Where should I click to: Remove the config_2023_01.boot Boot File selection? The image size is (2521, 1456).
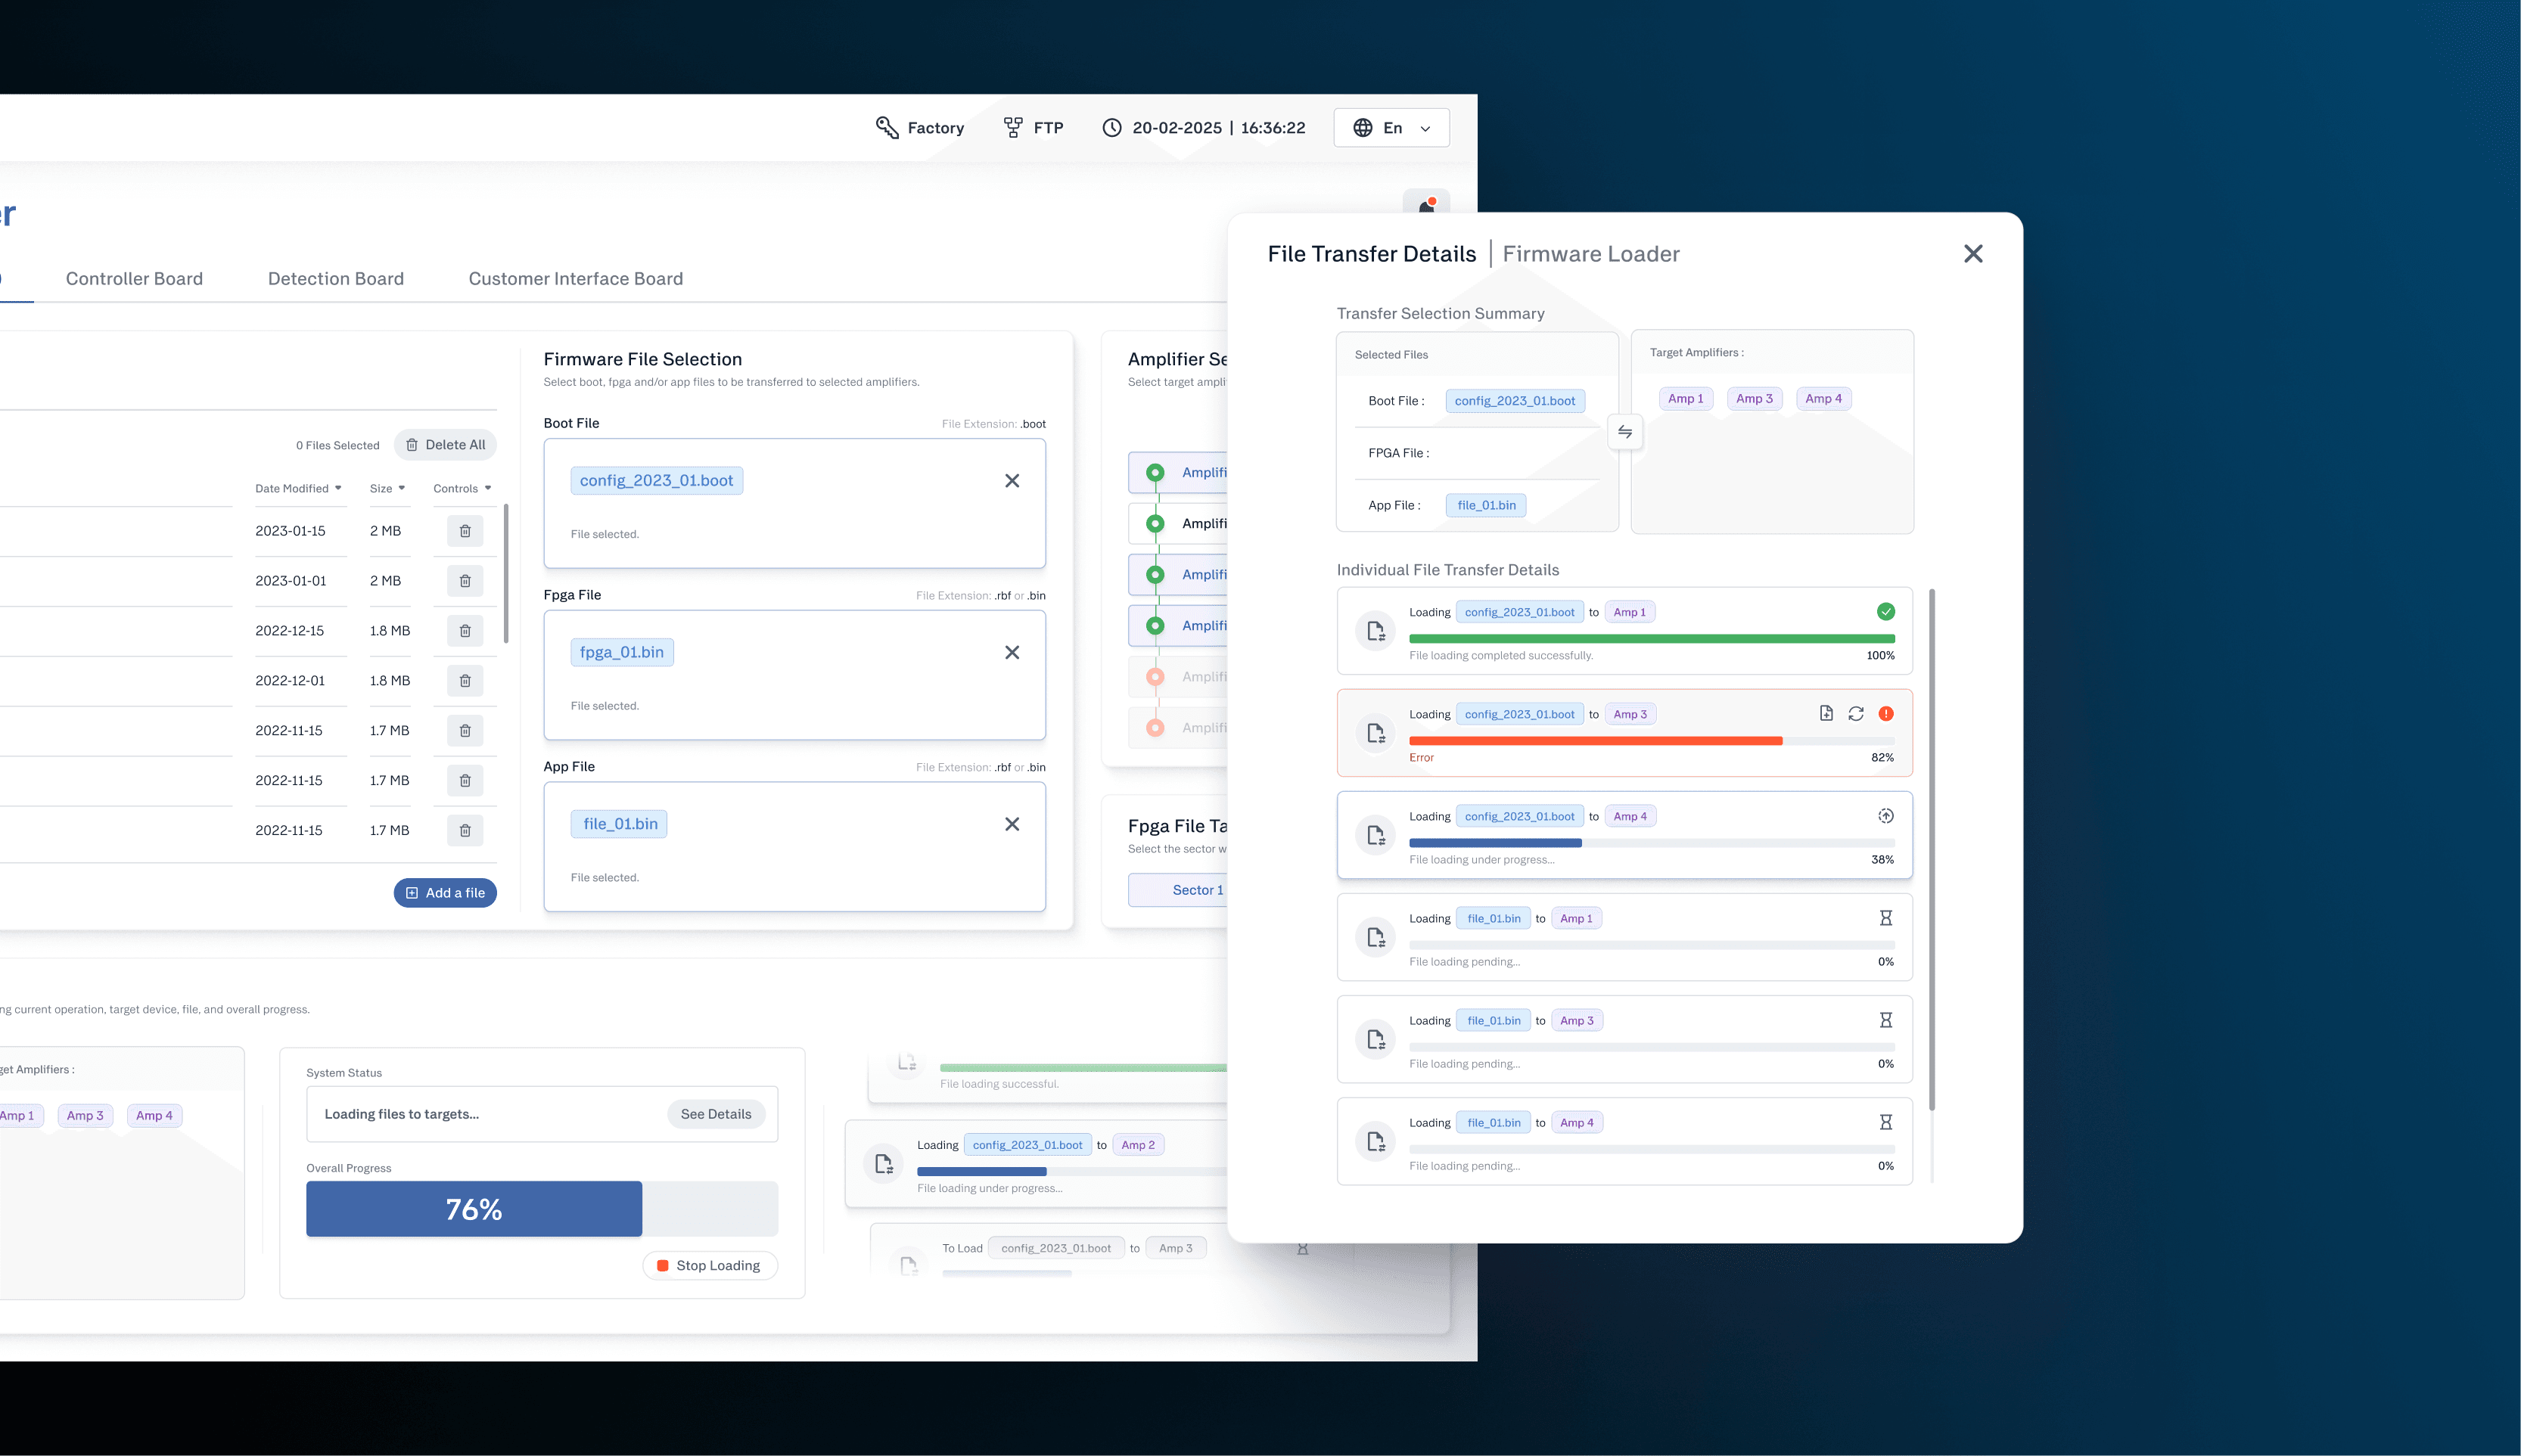coord(1012,481)
